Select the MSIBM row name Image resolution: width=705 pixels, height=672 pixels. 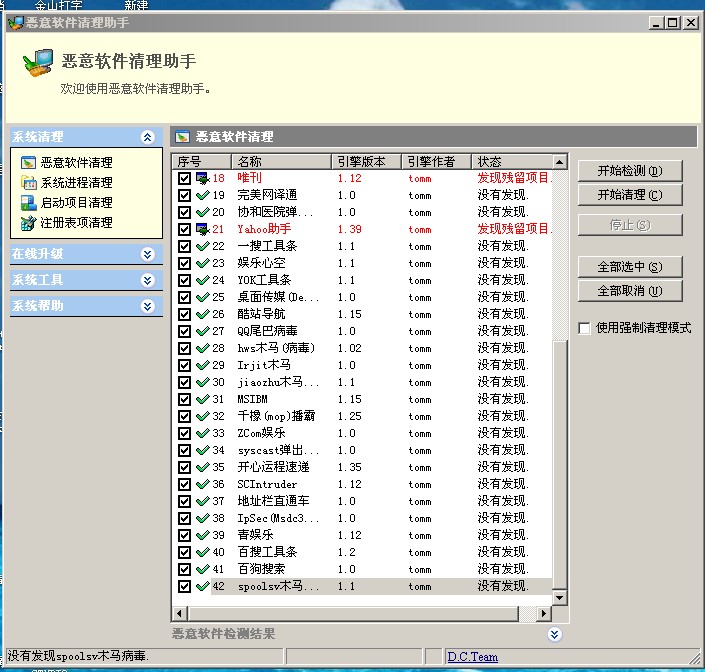coord(252,399)
